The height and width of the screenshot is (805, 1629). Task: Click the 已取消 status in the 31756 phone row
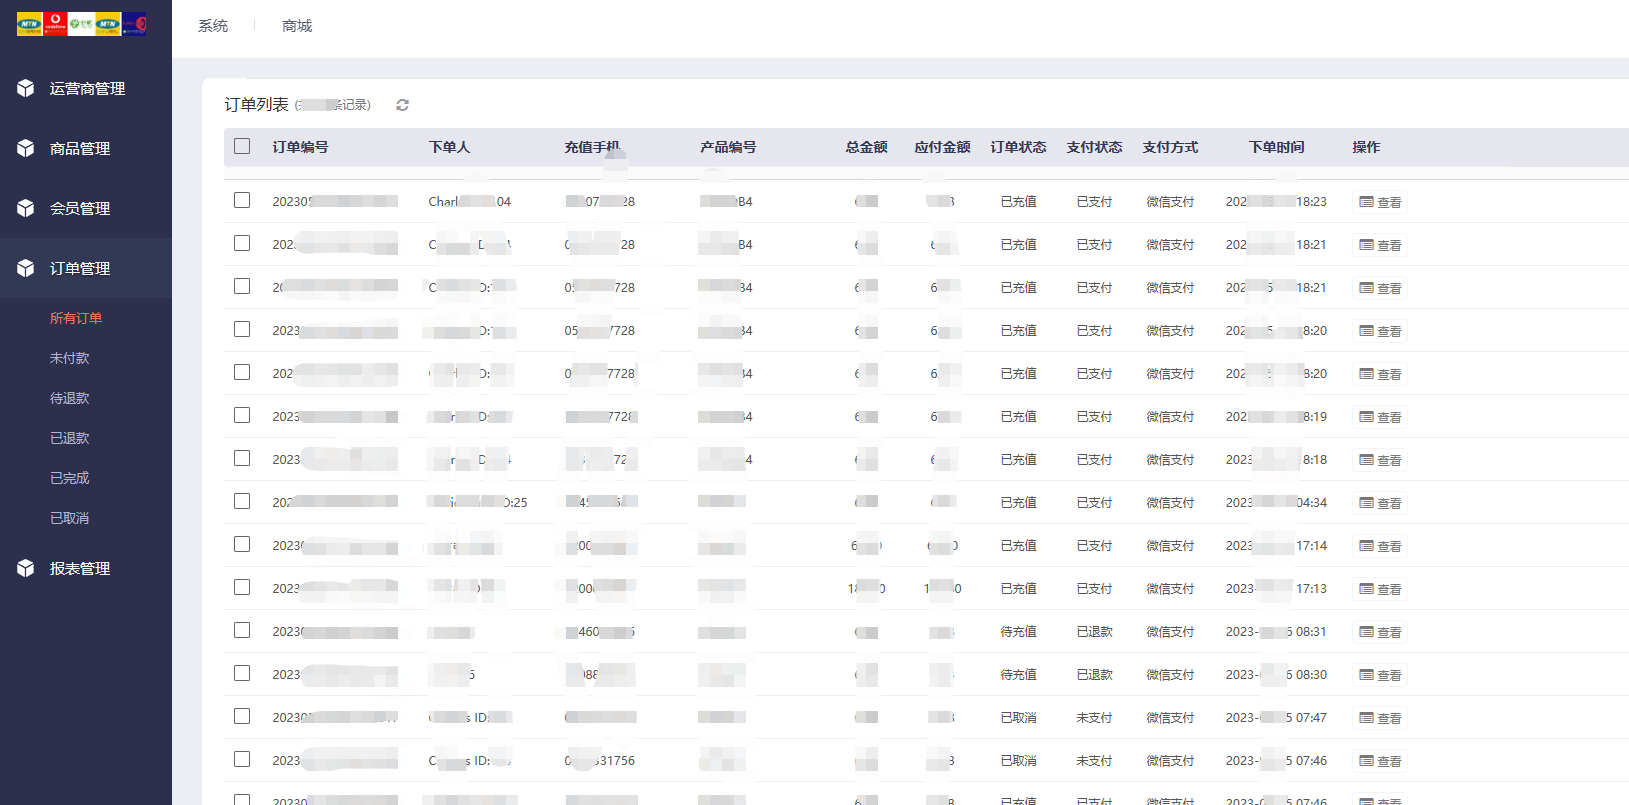click(1018, 761)
